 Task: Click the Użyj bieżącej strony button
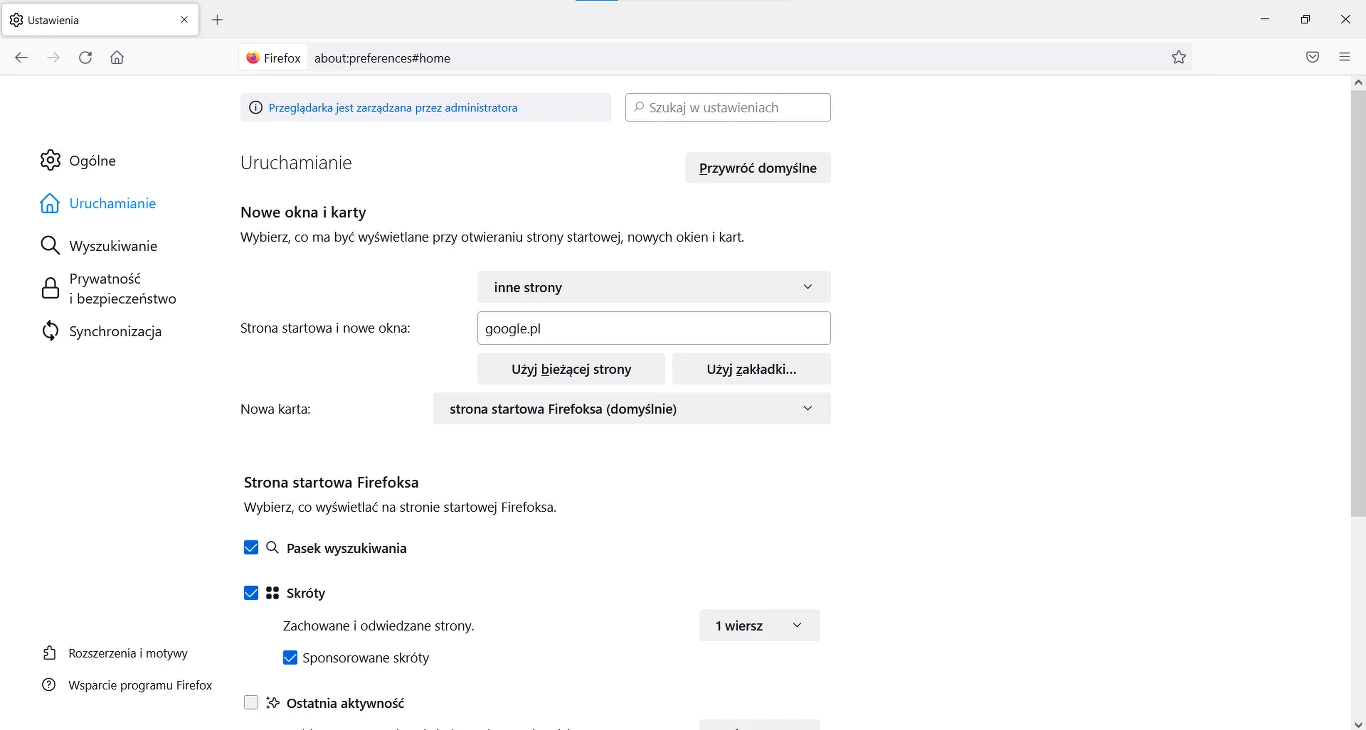tap(571, 369)
